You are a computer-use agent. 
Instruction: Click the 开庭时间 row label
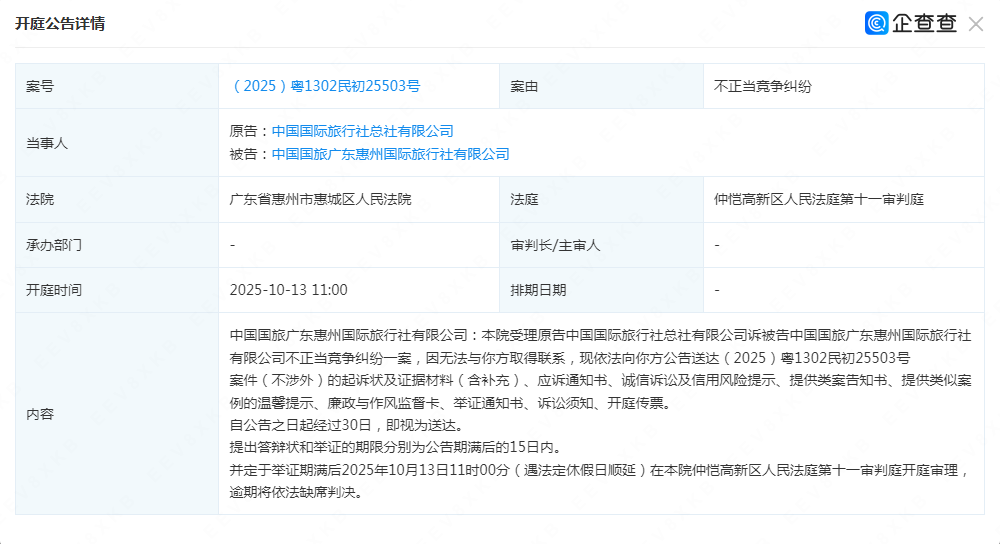point(54,290)
